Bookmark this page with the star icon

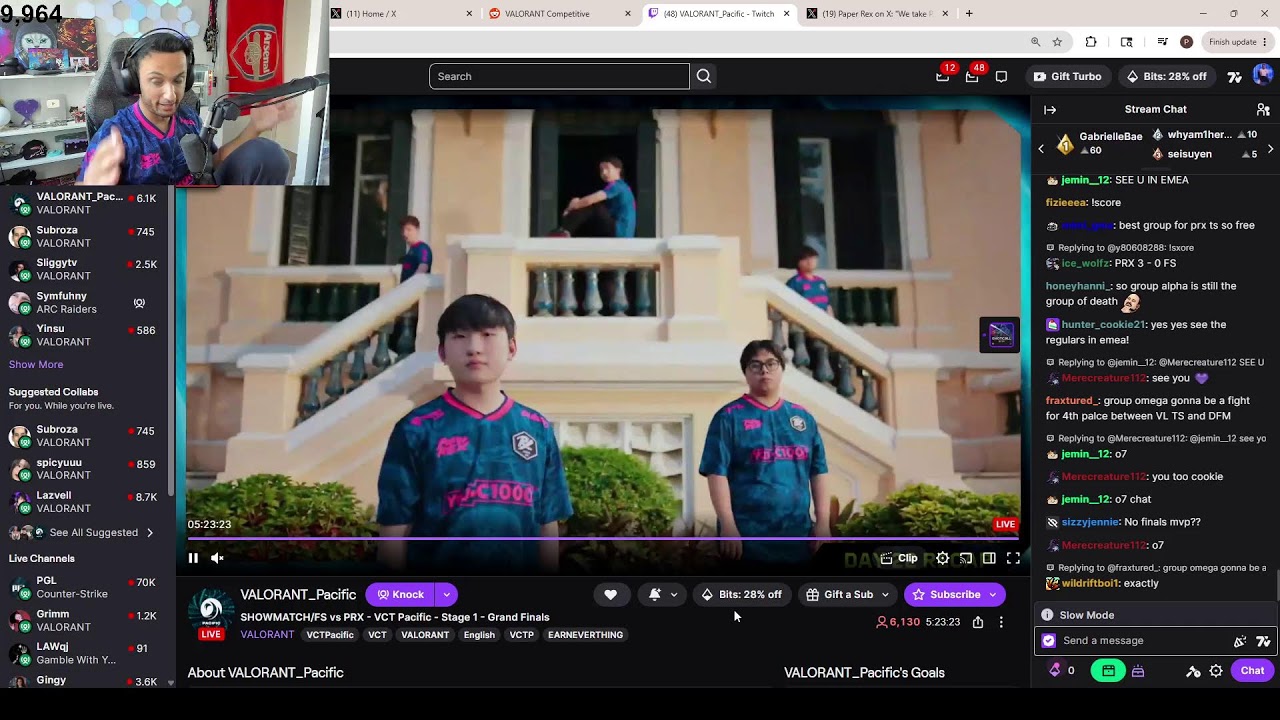coord(1057,42)
